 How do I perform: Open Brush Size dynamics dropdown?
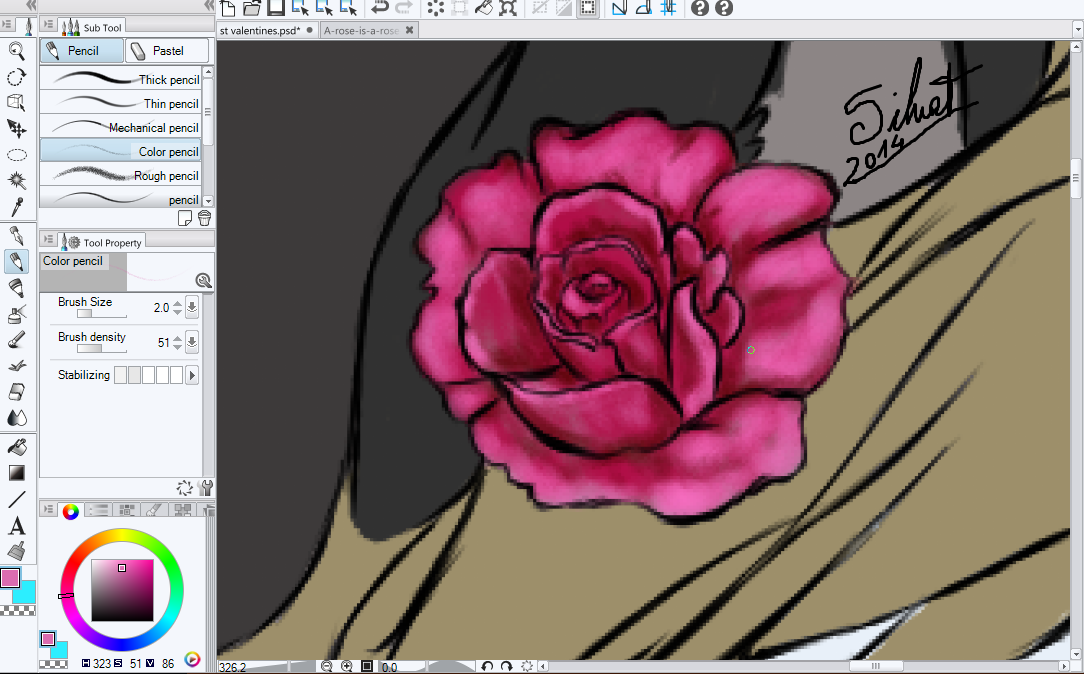192,308
